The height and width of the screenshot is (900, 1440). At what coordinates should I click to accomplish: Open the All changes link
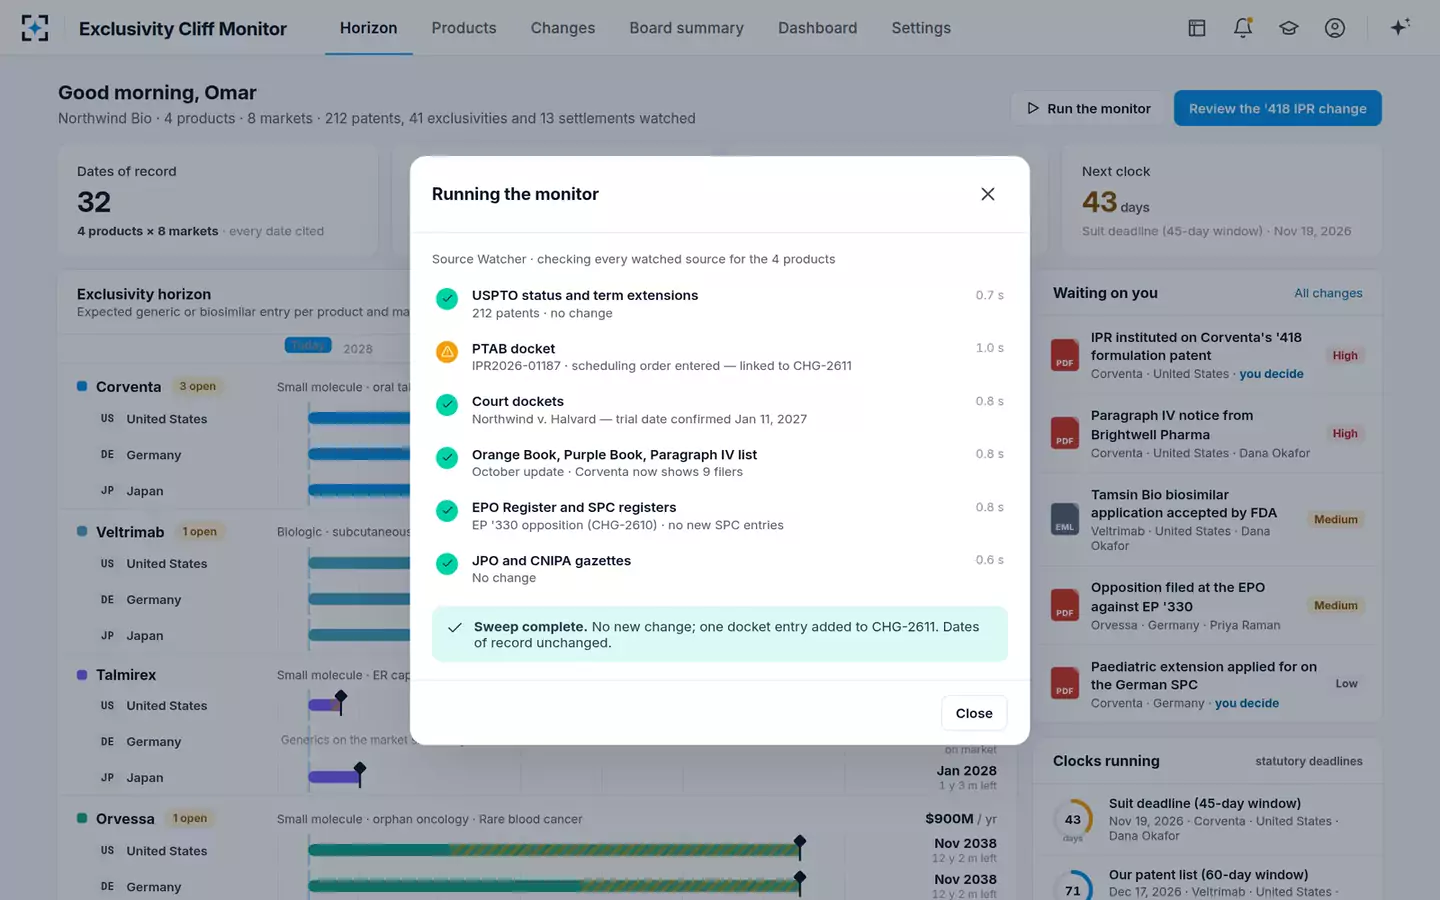[1328, 293]
